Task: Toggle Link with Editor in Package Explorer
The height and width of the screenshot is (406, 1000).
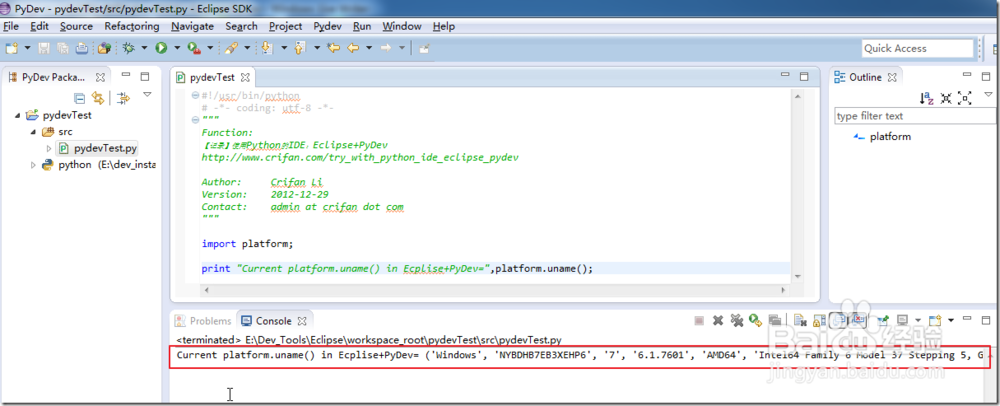Action: 98,98
